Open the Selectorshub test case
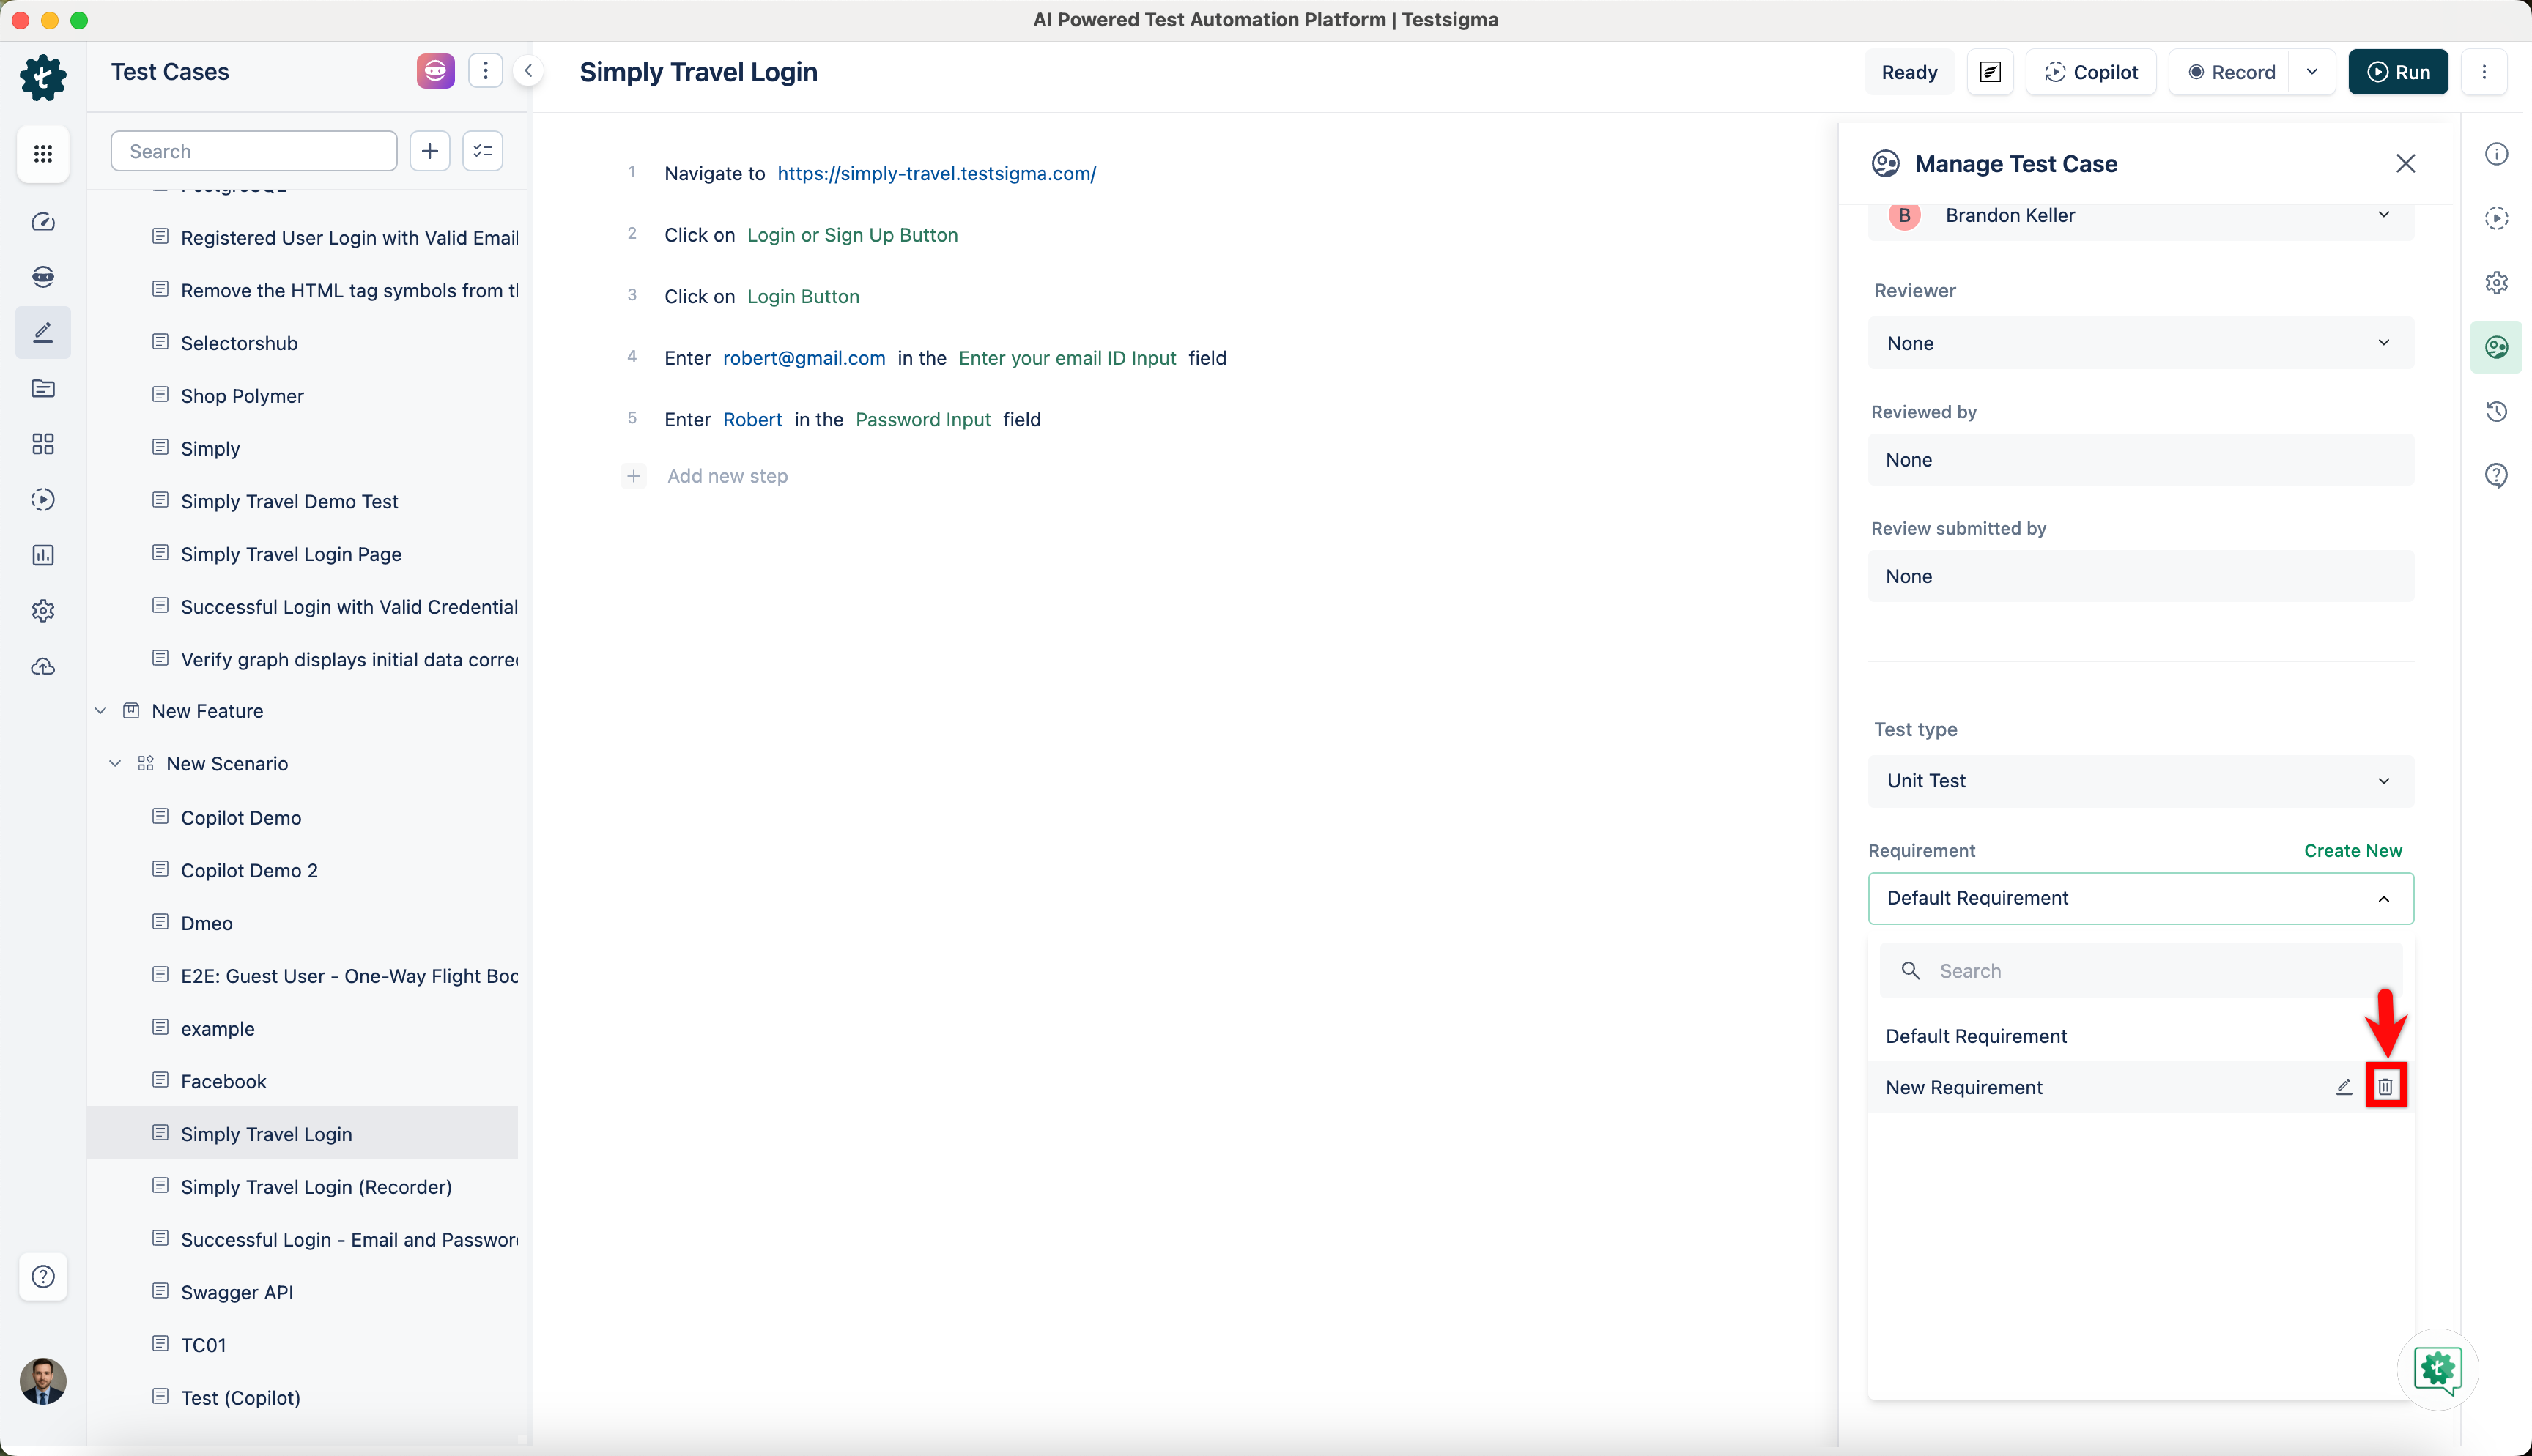Screen dimensions: 2532x1456 pos(239,343)
